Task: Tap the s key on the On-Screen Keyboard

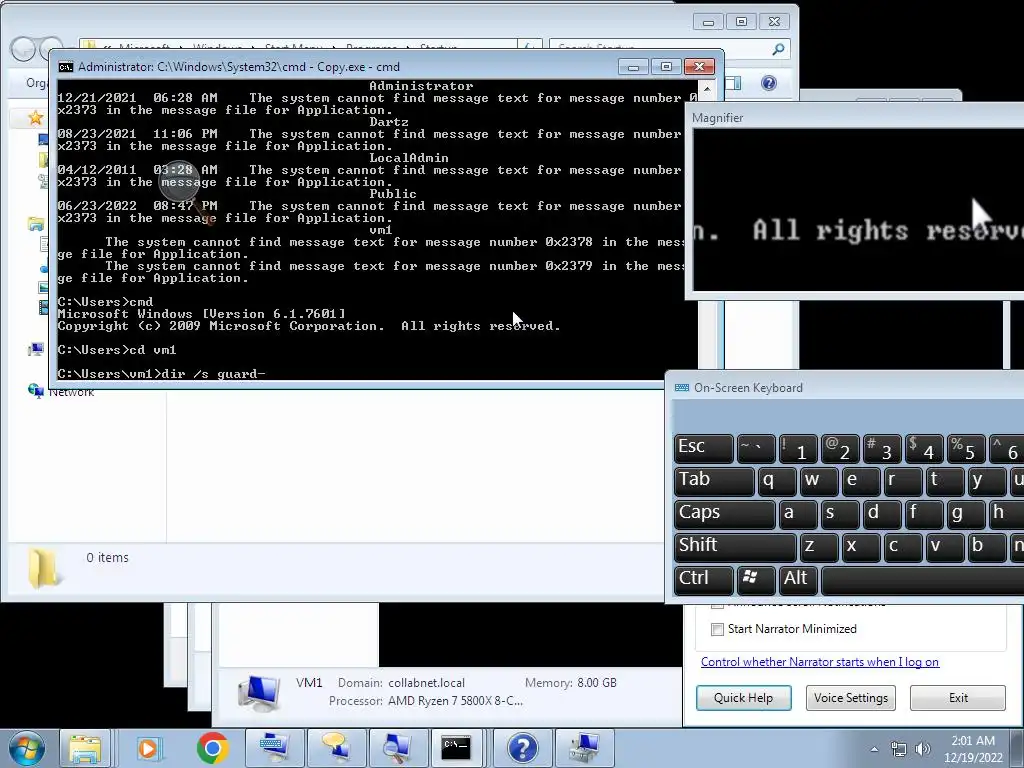Action: point(839,514)
